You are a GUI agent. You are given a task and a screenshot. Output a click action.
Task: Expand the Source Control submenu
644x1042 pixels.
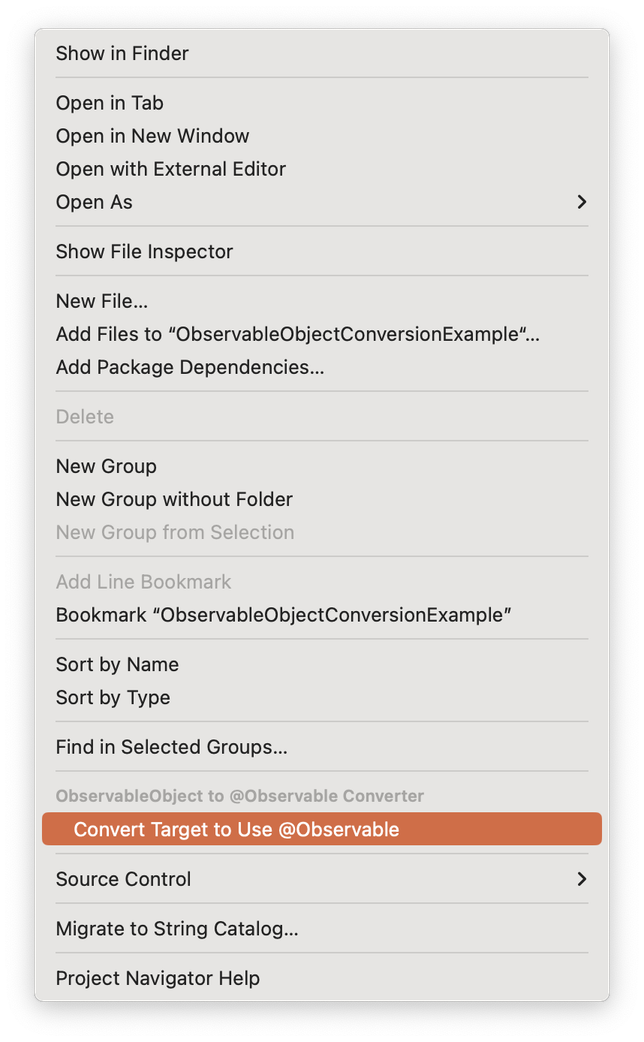[123, 879]
